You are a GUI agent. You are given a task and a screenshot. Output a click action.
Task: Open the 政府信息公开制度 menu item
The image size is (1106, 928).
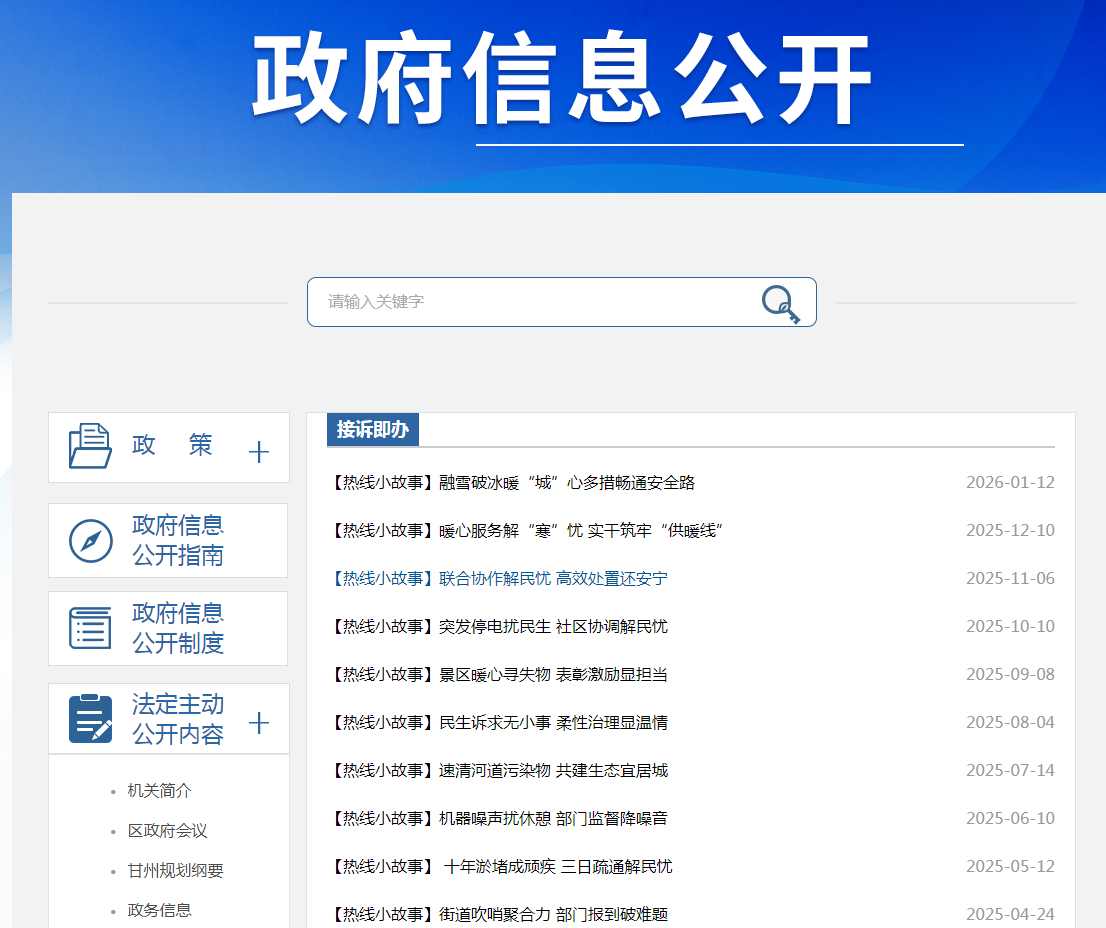tap(178, 628)
